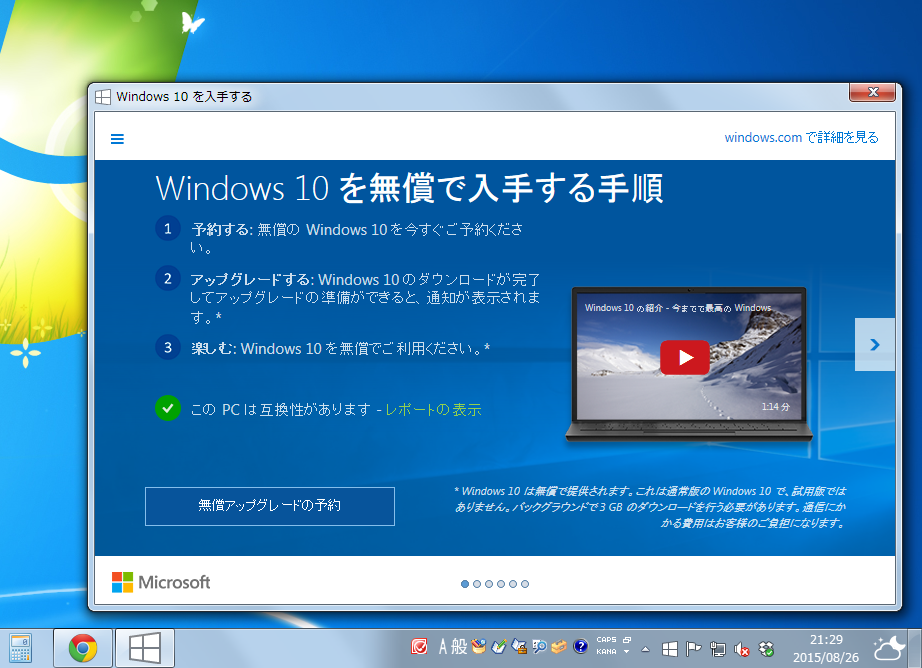
Task: Click the green compatibility checkmark icon
Action: pos(168,408)
